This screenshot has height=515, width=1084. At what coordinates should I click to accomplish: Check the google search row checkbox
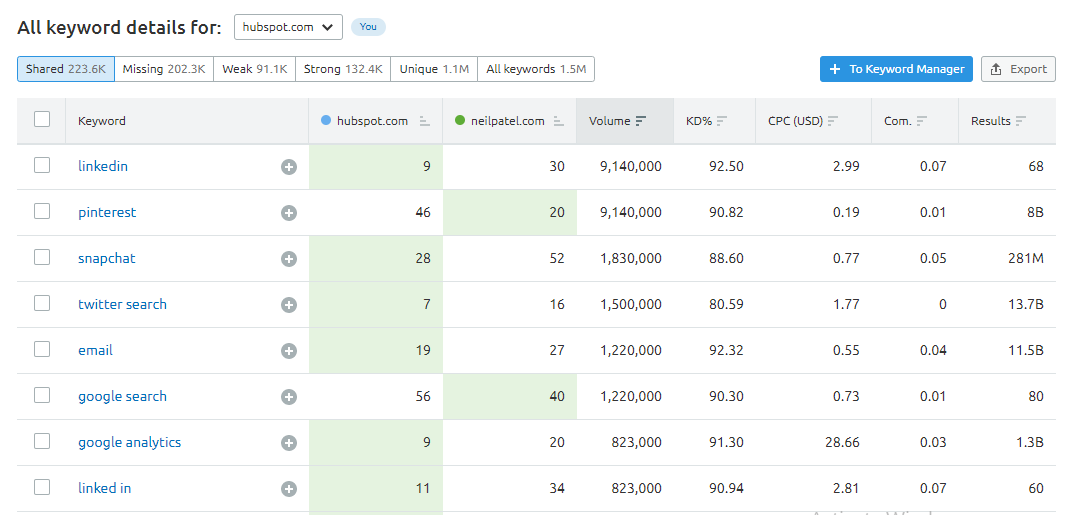coord(42,395)
